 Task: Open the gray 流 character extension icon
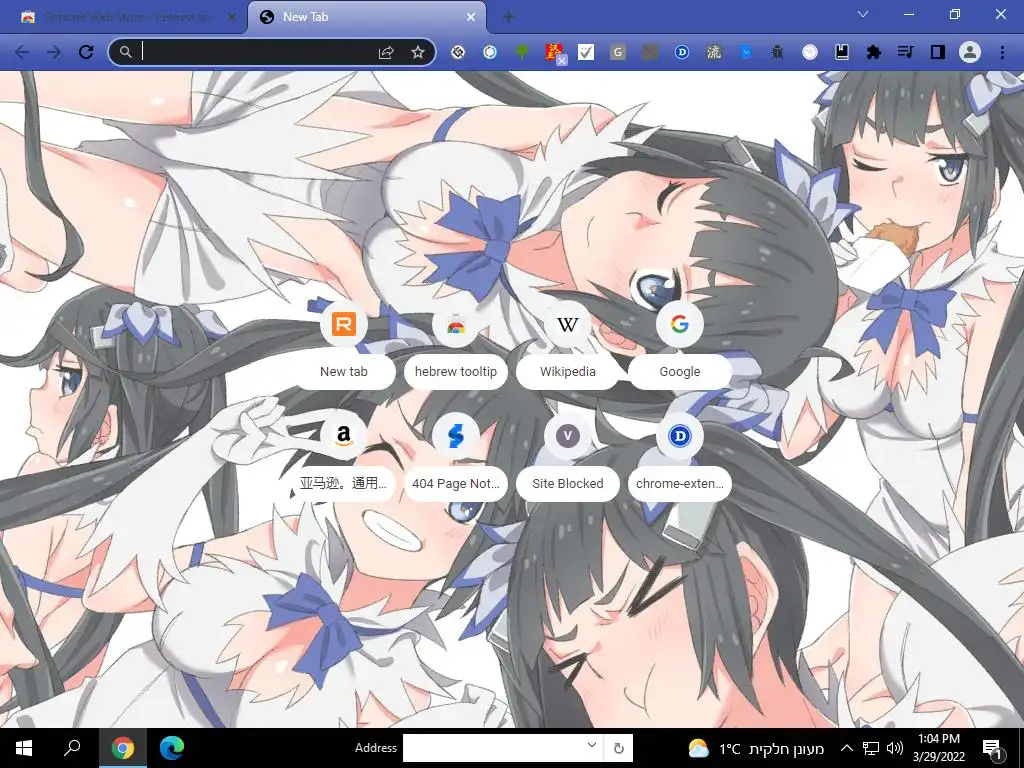pos(714,52)
